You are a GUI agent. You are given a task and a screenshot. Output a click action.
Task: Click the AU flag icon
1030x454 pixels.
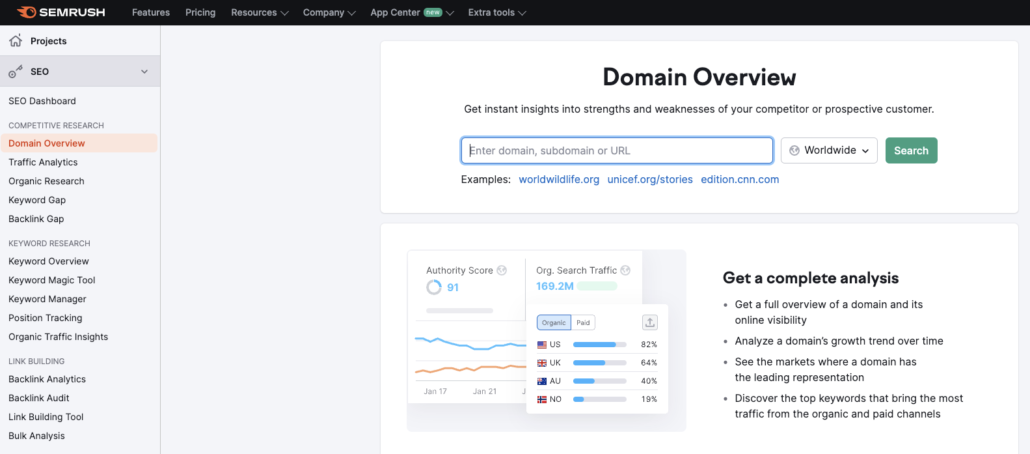(542, 381)
